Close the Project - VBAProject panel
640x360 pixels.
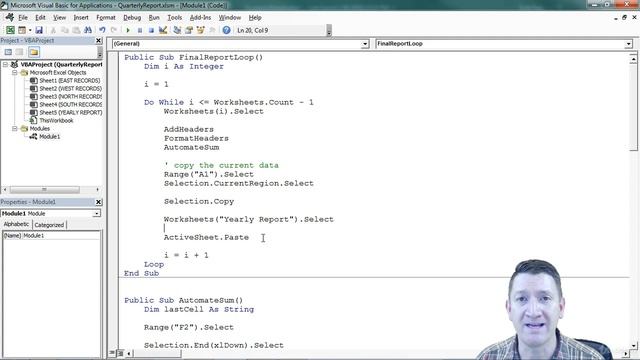point(98,40)
